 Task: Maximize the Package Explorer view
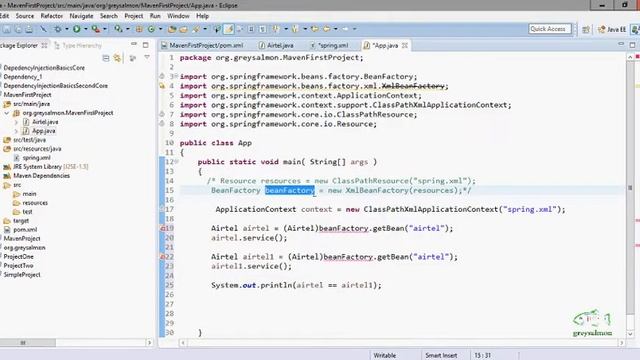tap(146, 45)
